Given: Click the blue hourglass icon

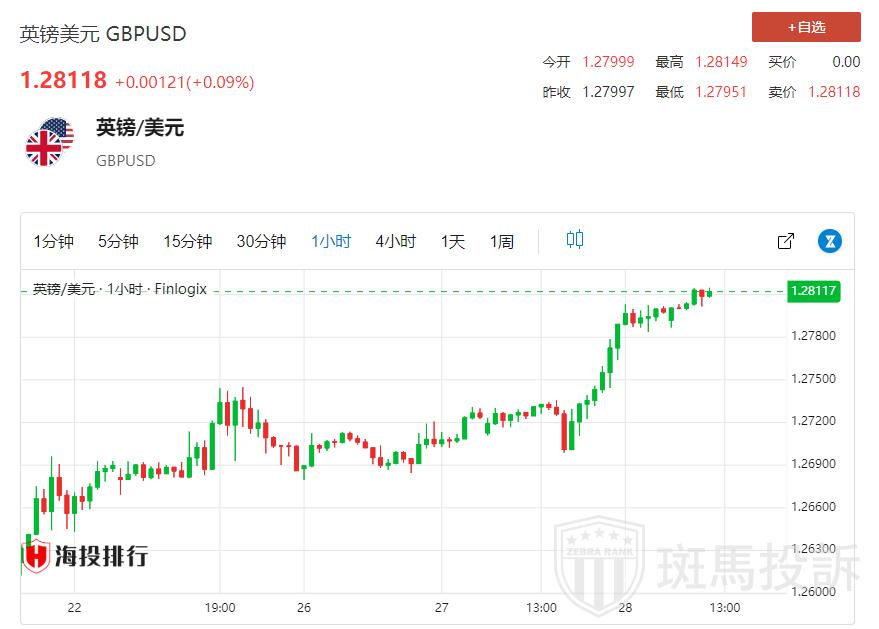Looking at the screenshot, I should click(x=830, y=241).
